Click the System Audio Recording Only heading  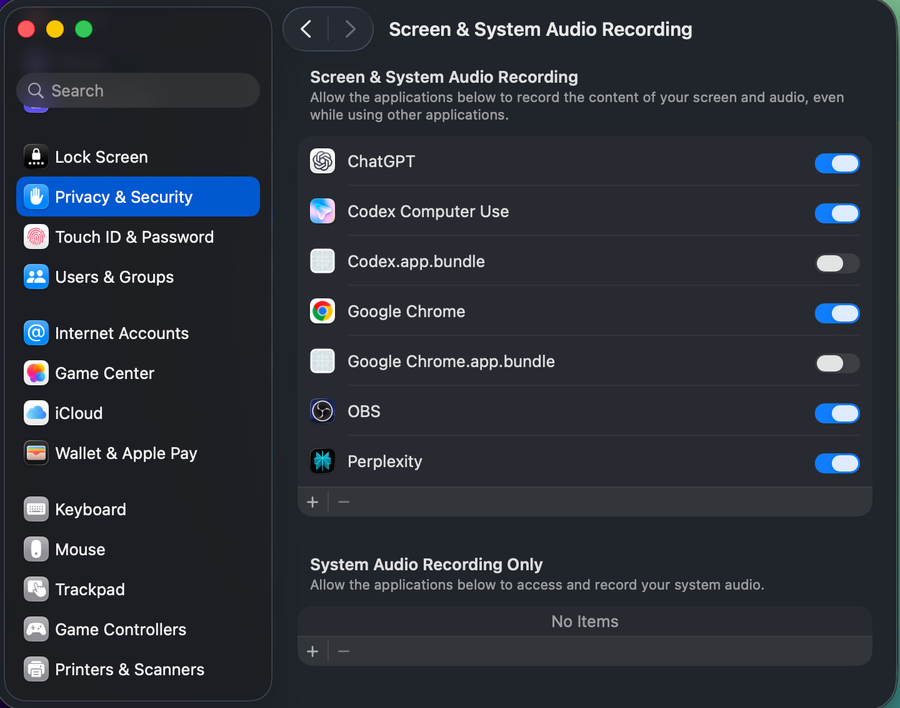pyautogui.click(x=426, y=564)
